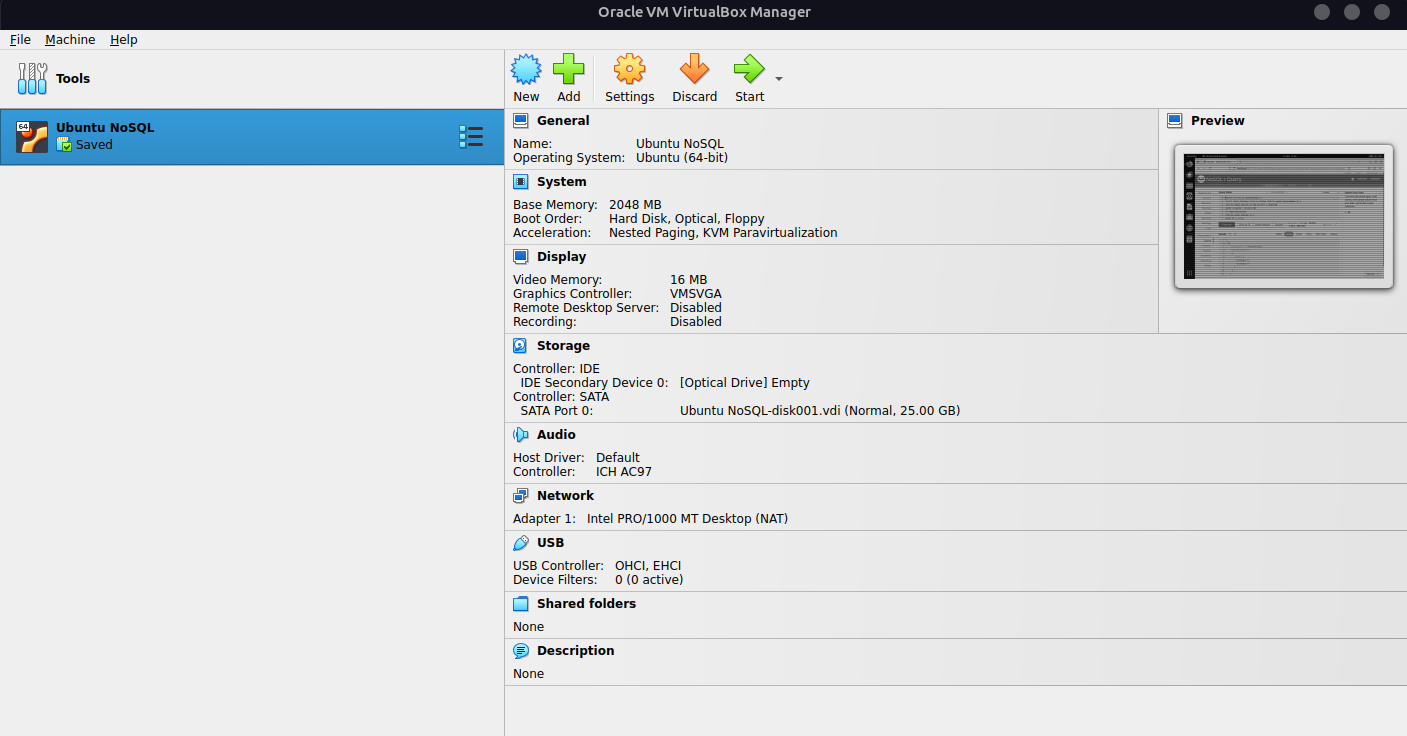1407x736 pixels.
Task: Click the System section header
Action: click(561, 182)
